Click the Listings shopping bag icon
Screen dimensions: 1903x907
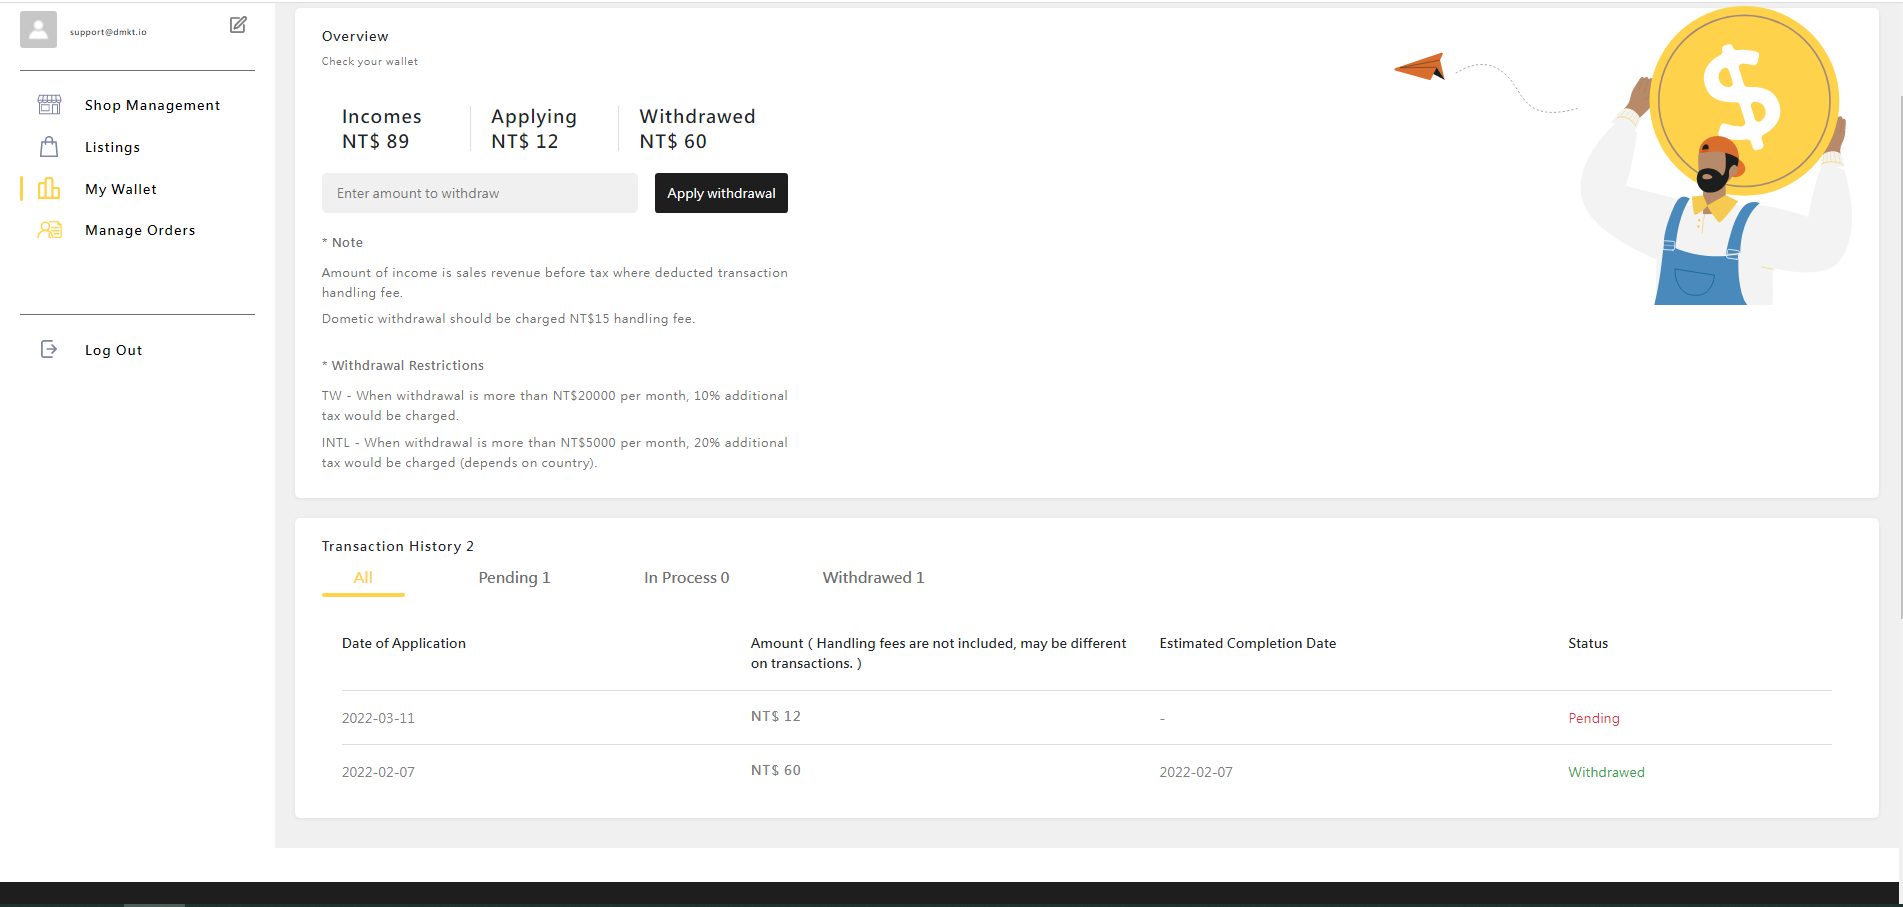click(49, 147)
